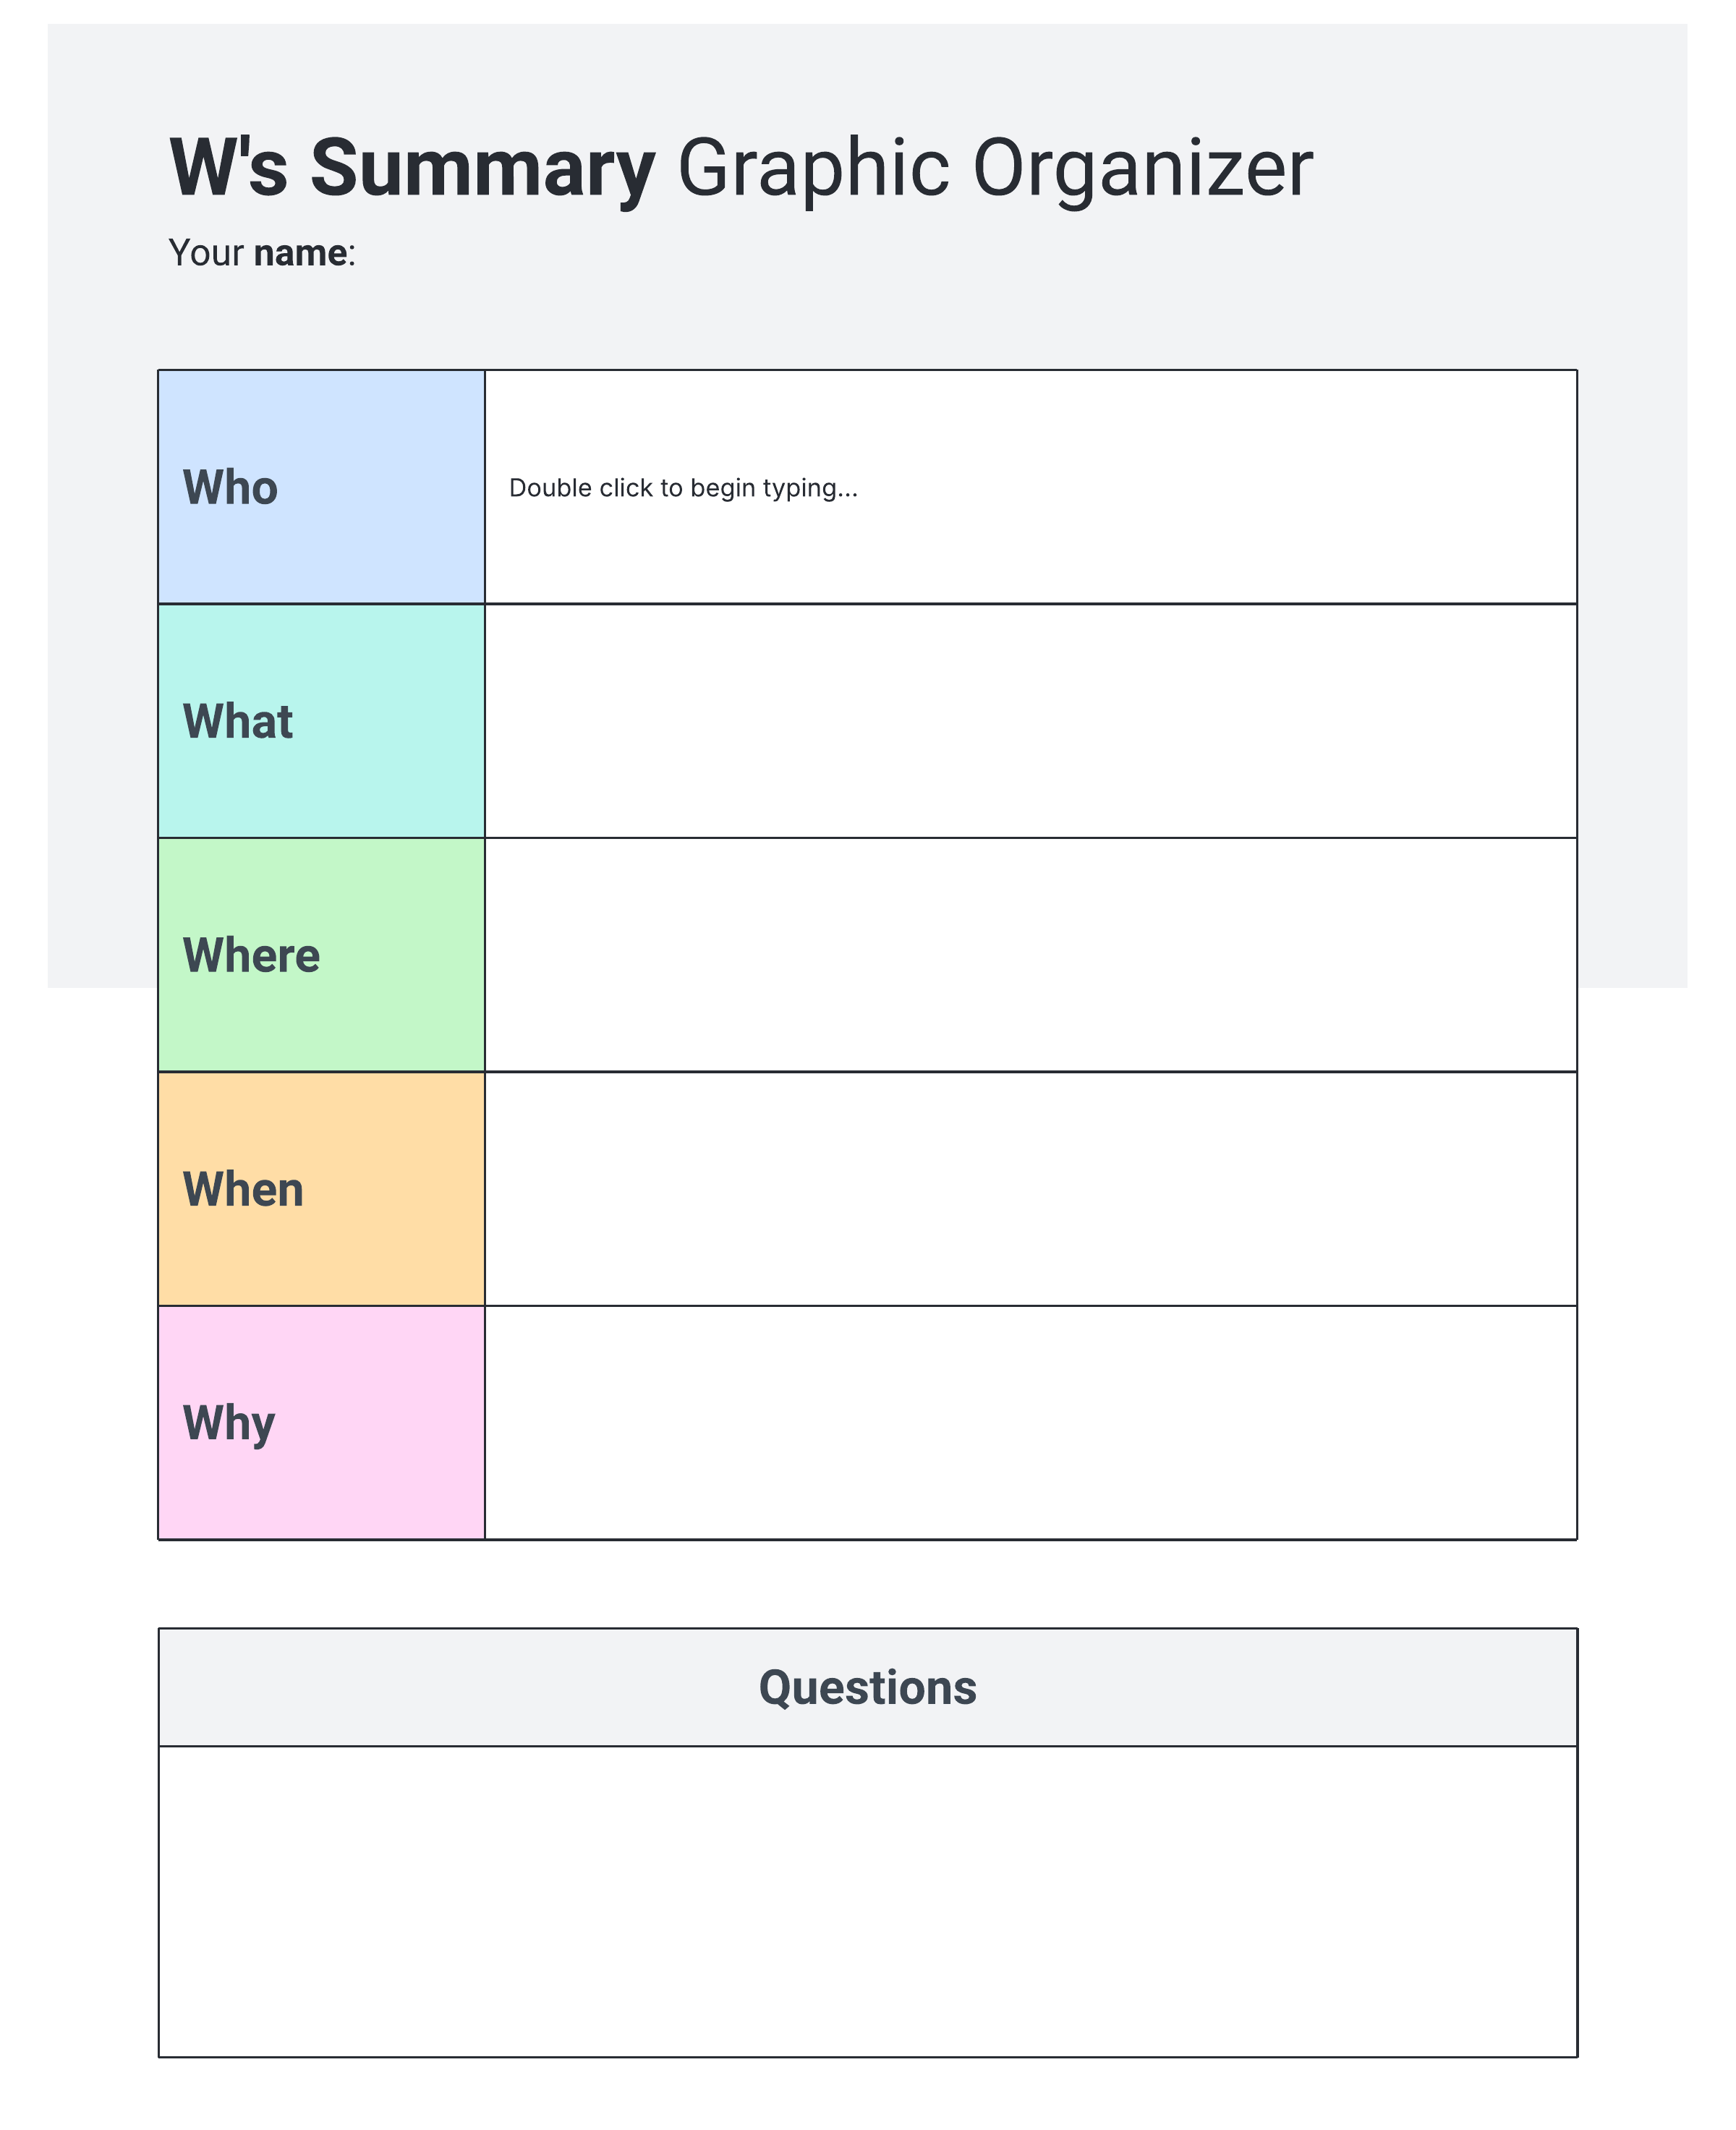The image size is (1736, 2130).
Task: Click the 'Graphic Organizer' title text
Action: tap(994, 168)
